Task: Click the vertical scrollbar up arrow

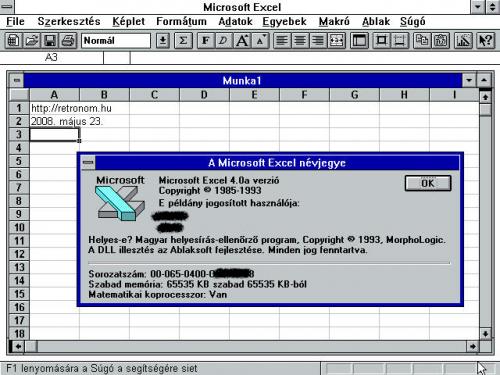Action: tap(485, 97)
